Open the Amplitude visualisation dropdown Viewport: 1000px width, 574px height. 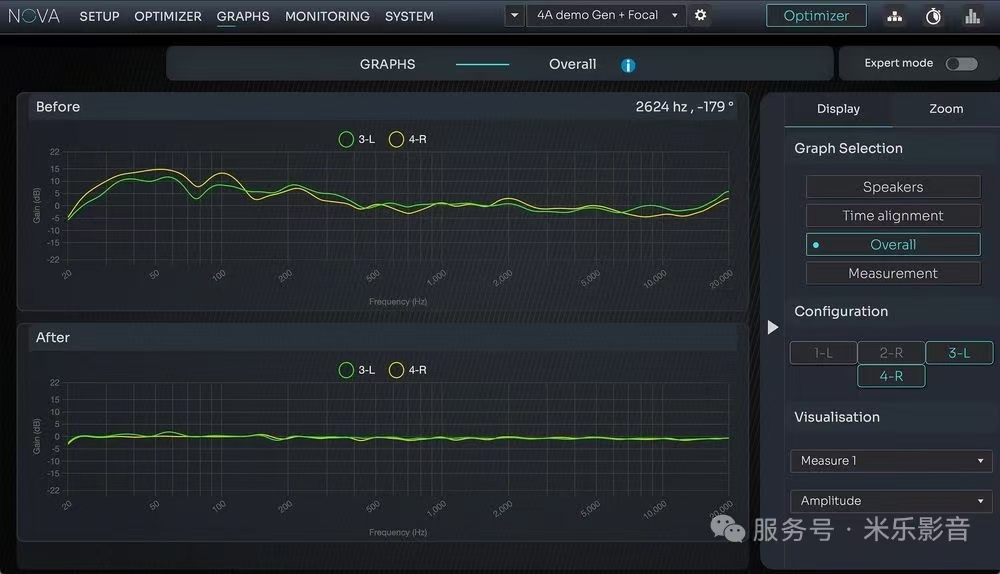click(x=892, y=501)
